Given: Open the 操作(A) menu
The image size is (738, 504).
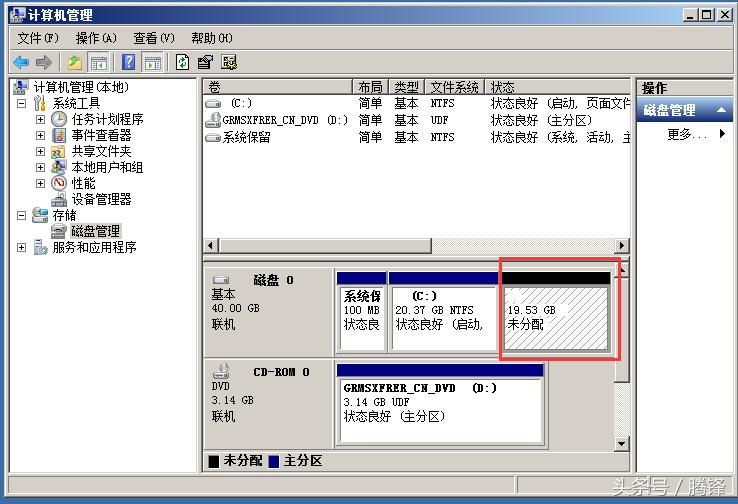Looking at the screenshot, I should click(96, 38).
